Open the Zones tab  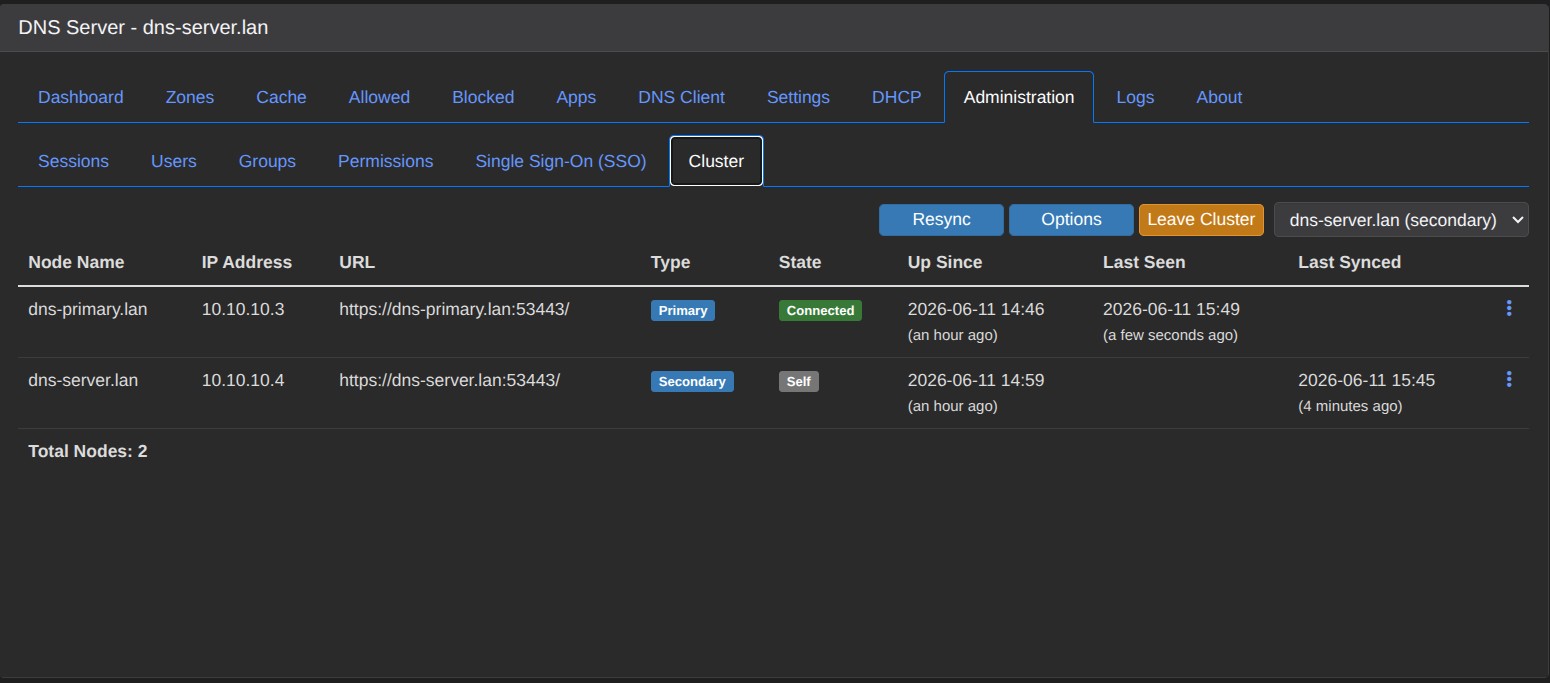coord(190,97)
